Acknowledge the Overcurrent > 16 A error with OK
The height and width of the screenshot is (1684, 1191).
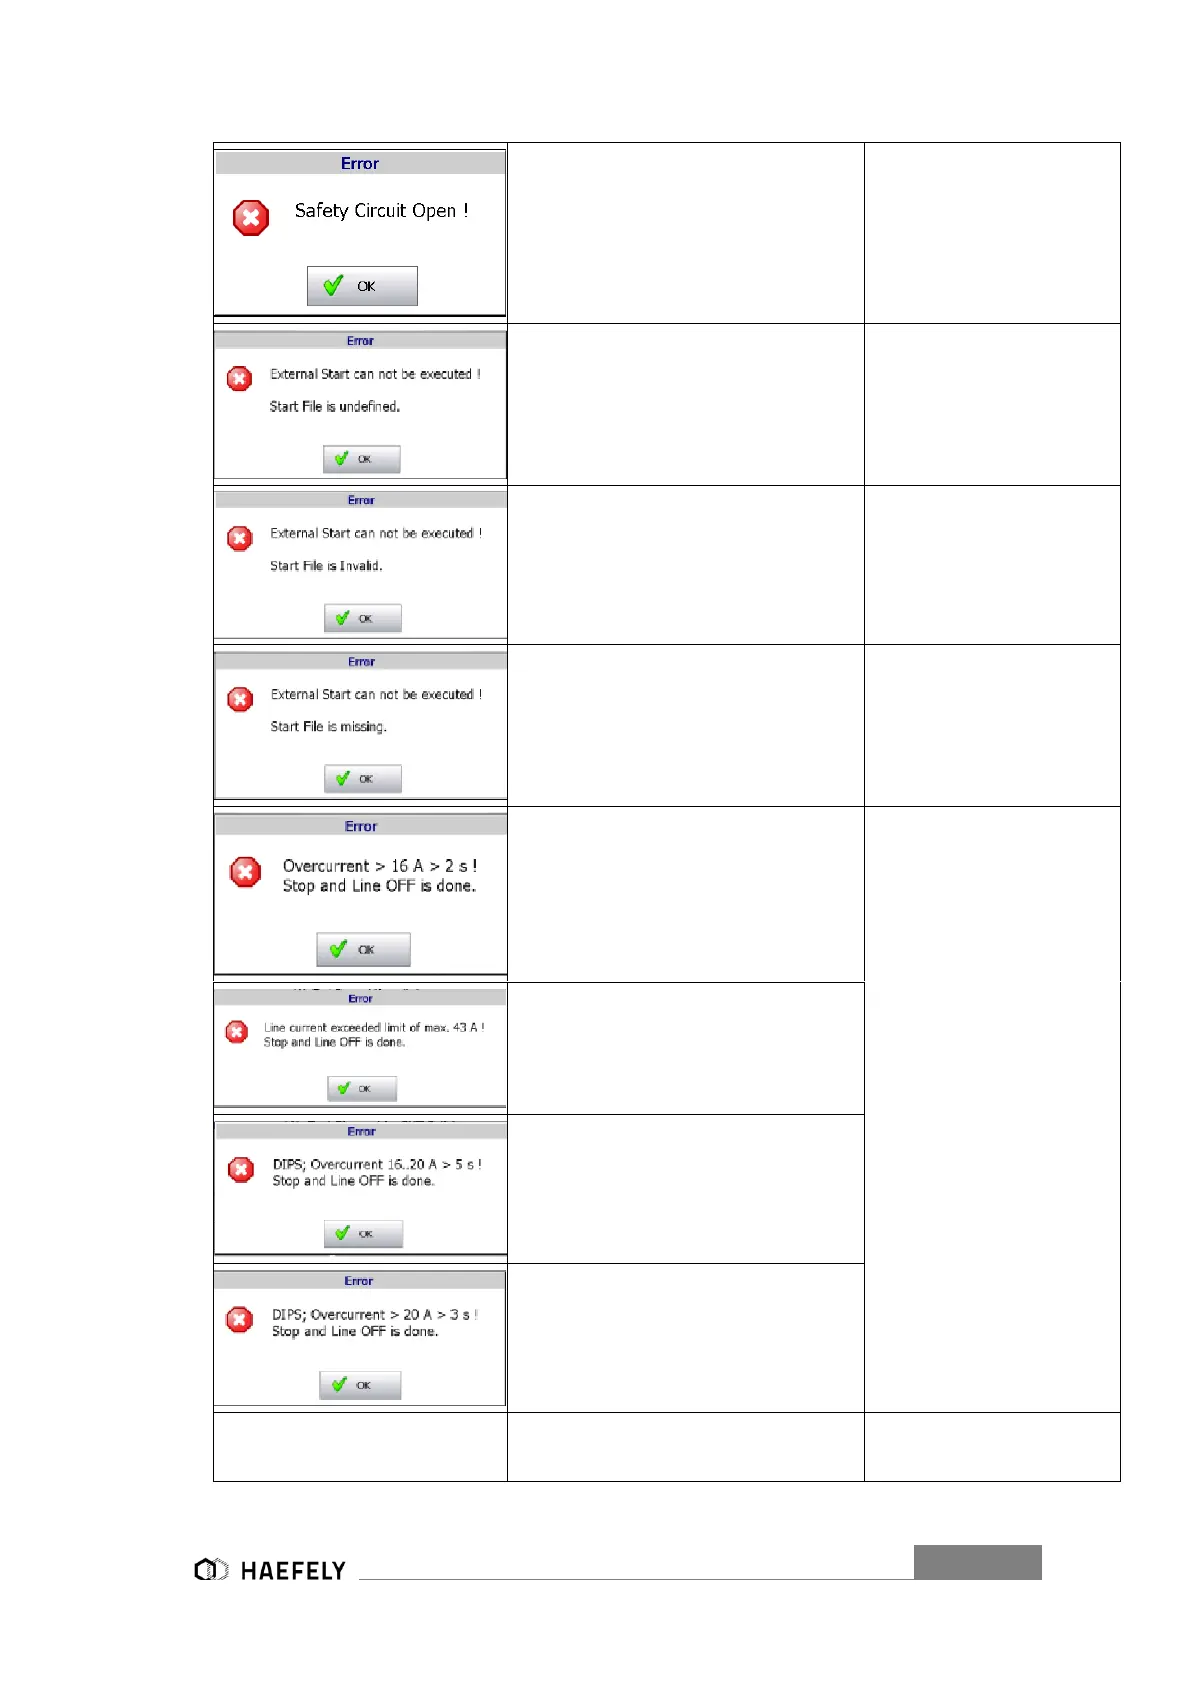[x=363, y=949]
